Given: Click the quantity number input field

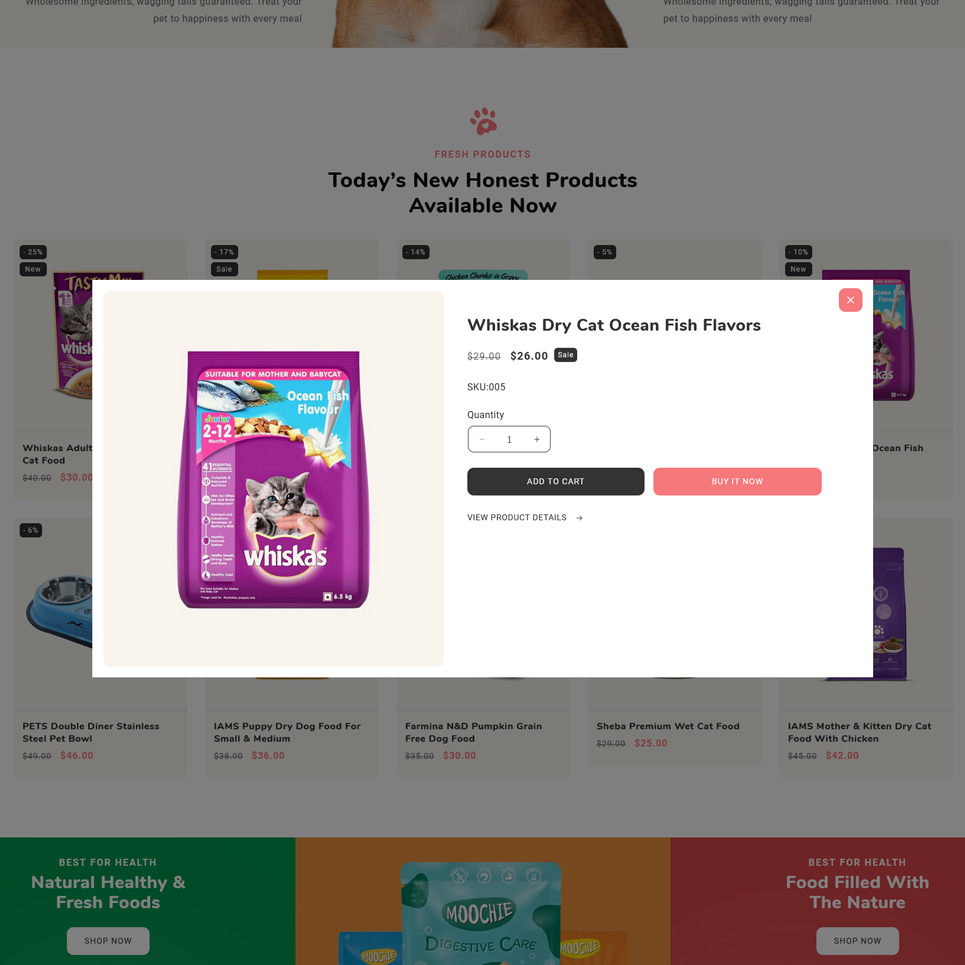Looking at the screenshot, I should click(509, 439).
